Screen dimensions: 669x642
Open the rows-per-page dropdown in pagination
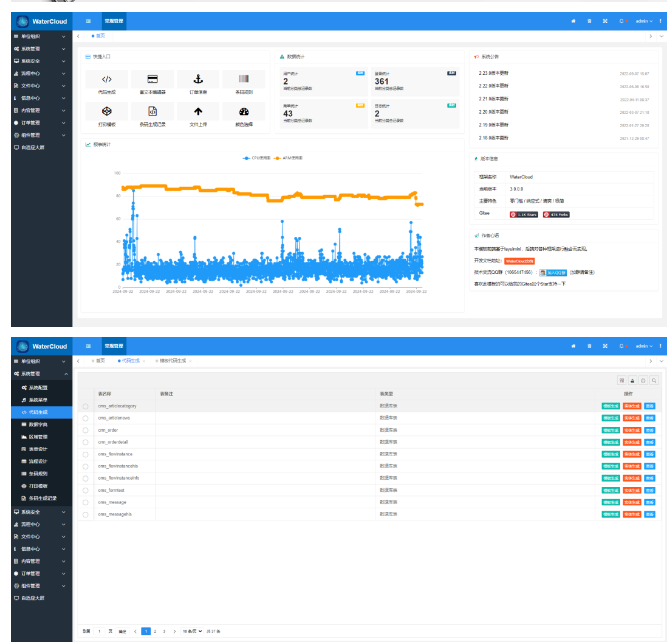click(x=192, y=631)
